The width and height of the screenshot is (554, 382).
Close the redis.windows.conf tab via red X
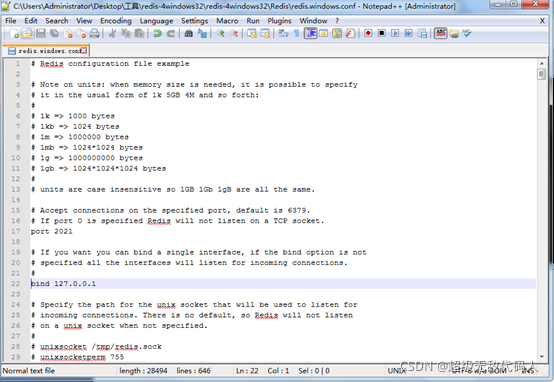point(83,51)
